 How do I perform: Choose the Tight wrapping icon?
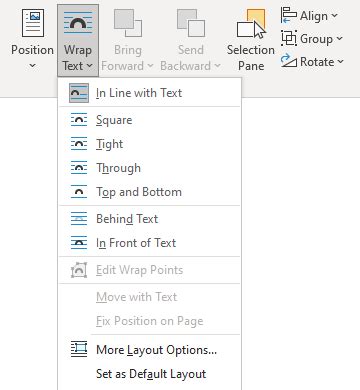click(79, 144)
